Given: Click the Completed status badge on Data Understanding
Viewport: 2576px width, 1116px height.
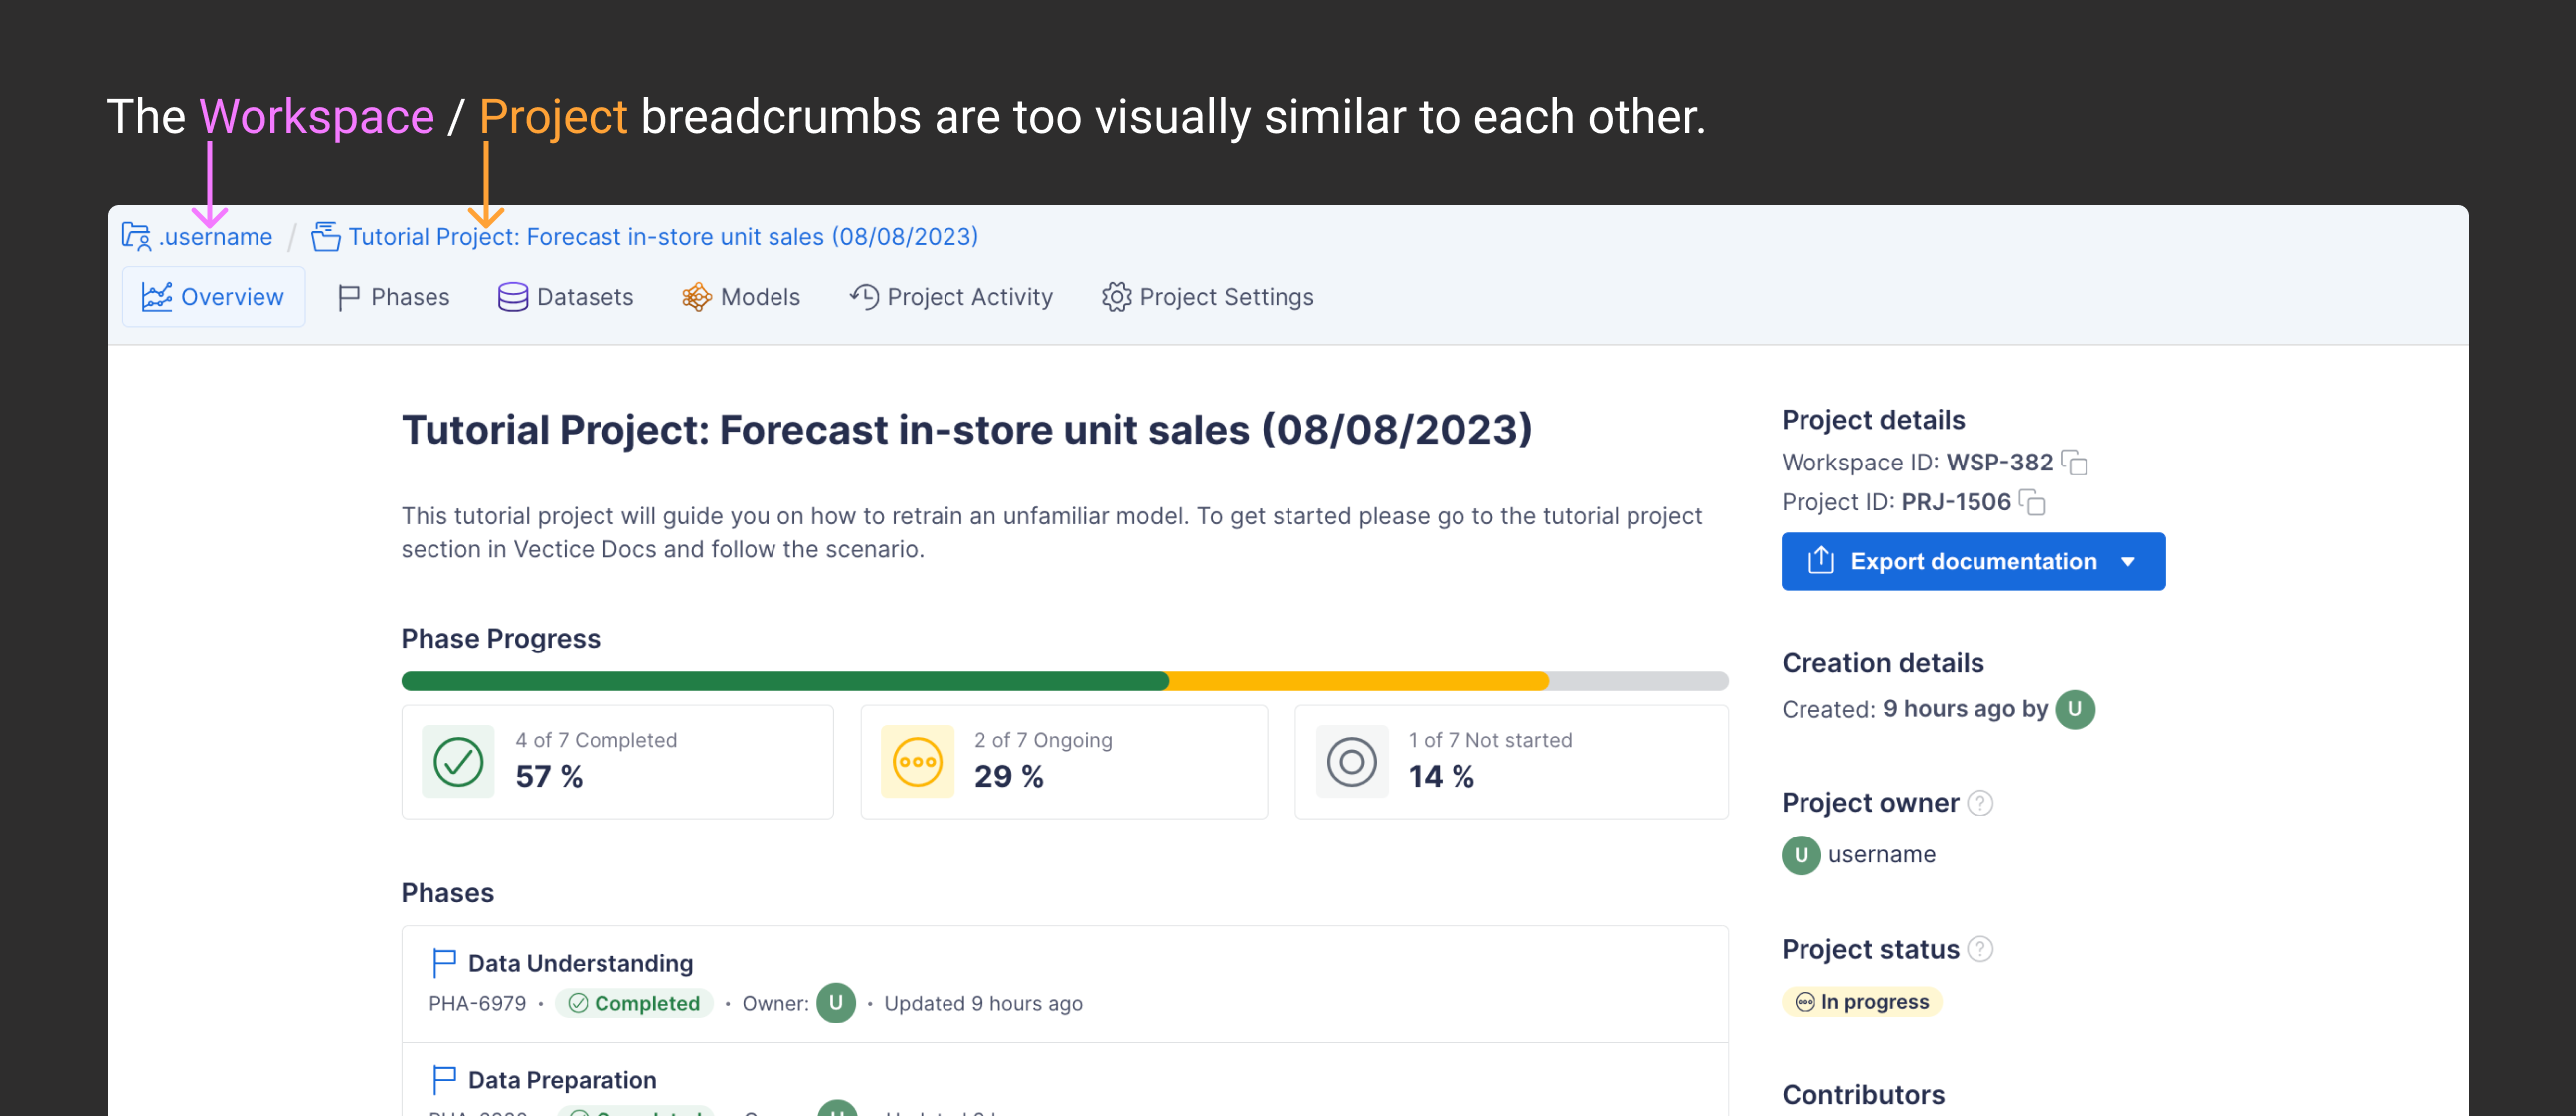Looking at the screenshot, I should [x=634, y=1002].
